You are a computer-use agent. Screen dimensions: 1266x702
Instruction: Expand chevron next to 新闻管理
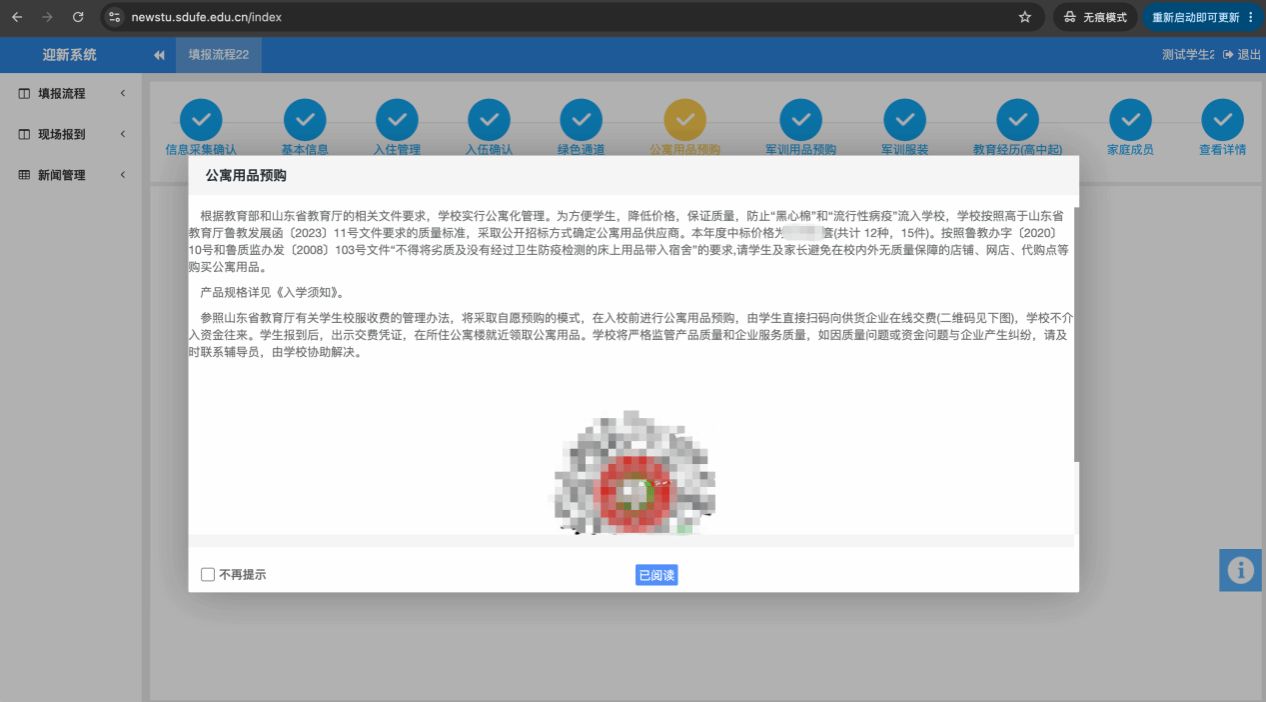(122, 175)
